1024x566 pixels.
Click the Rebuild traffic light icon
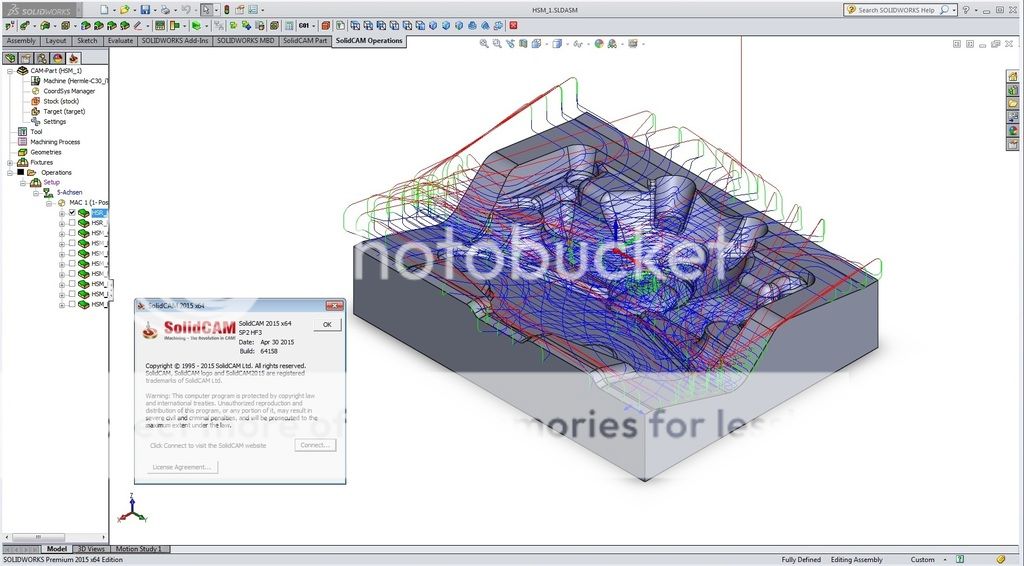coord(227,9)
